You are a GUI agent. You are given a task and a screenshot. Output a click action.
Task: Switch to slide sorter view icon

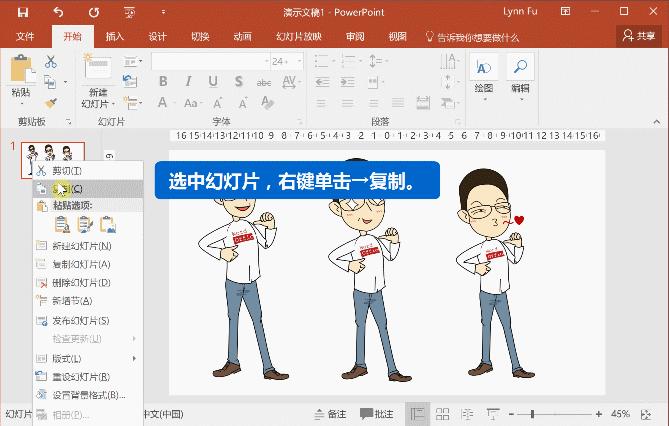(441, 414)
